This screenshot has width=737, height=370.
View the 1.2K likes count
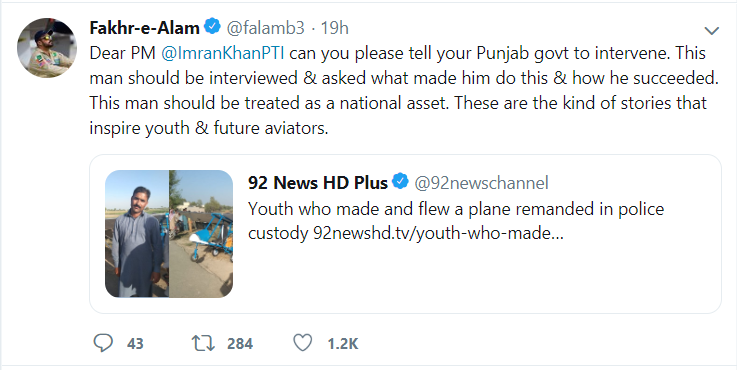tap(343, 344)
